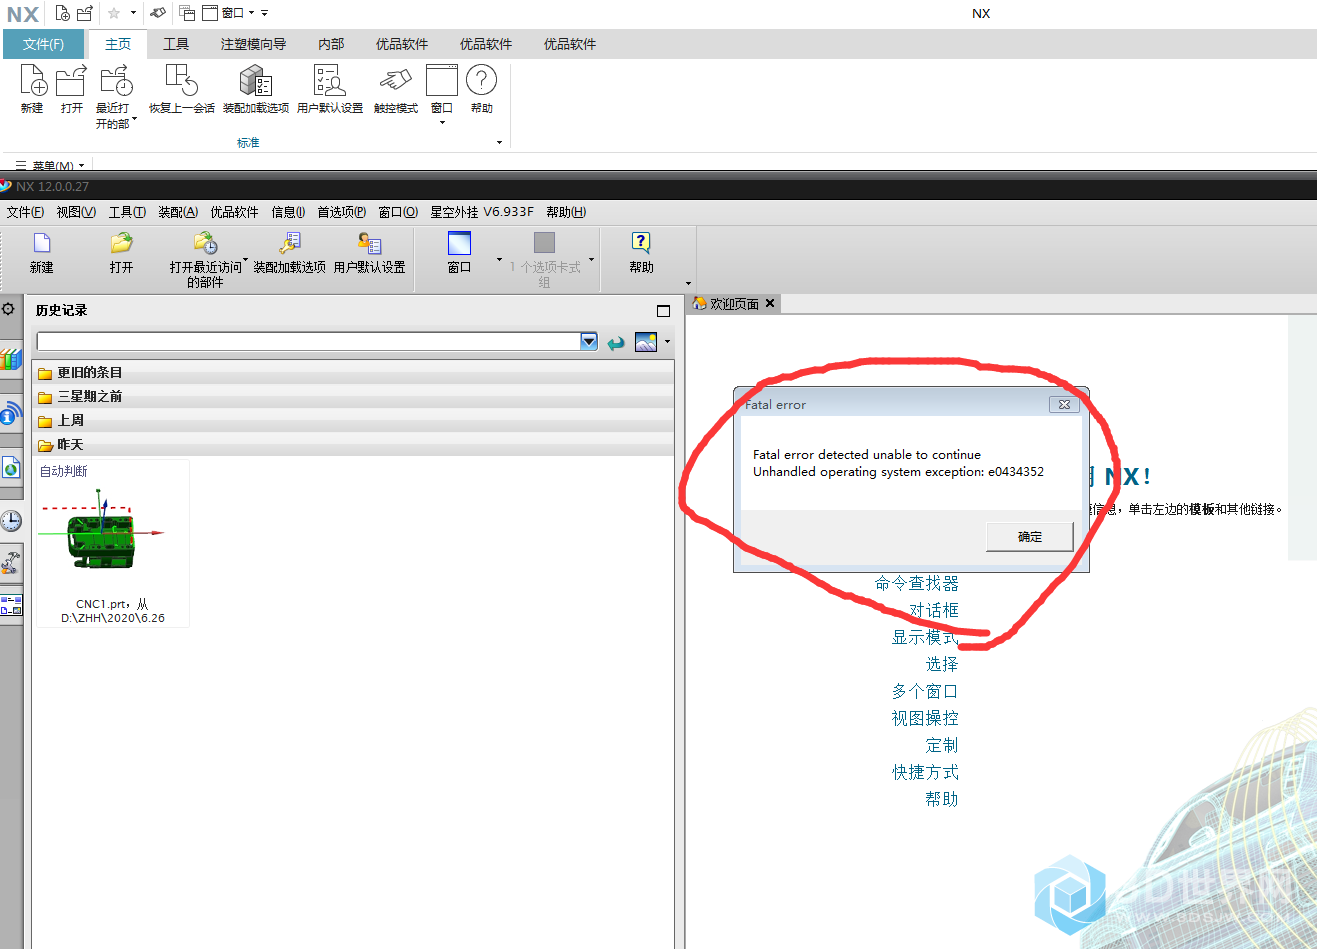Collapse 昨天 folder group
Image resolution: width=1317 pixels, height=949 pixels.
[x=354, y=444]
